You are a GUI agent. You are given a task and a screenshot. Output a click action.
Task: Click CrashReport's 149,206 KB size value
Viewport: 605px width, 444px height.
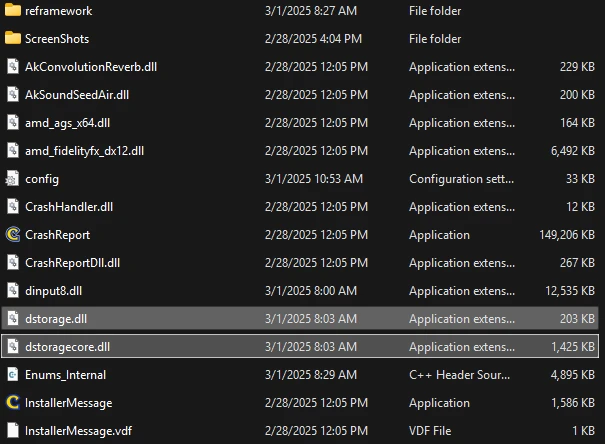(x=566, y=235)
